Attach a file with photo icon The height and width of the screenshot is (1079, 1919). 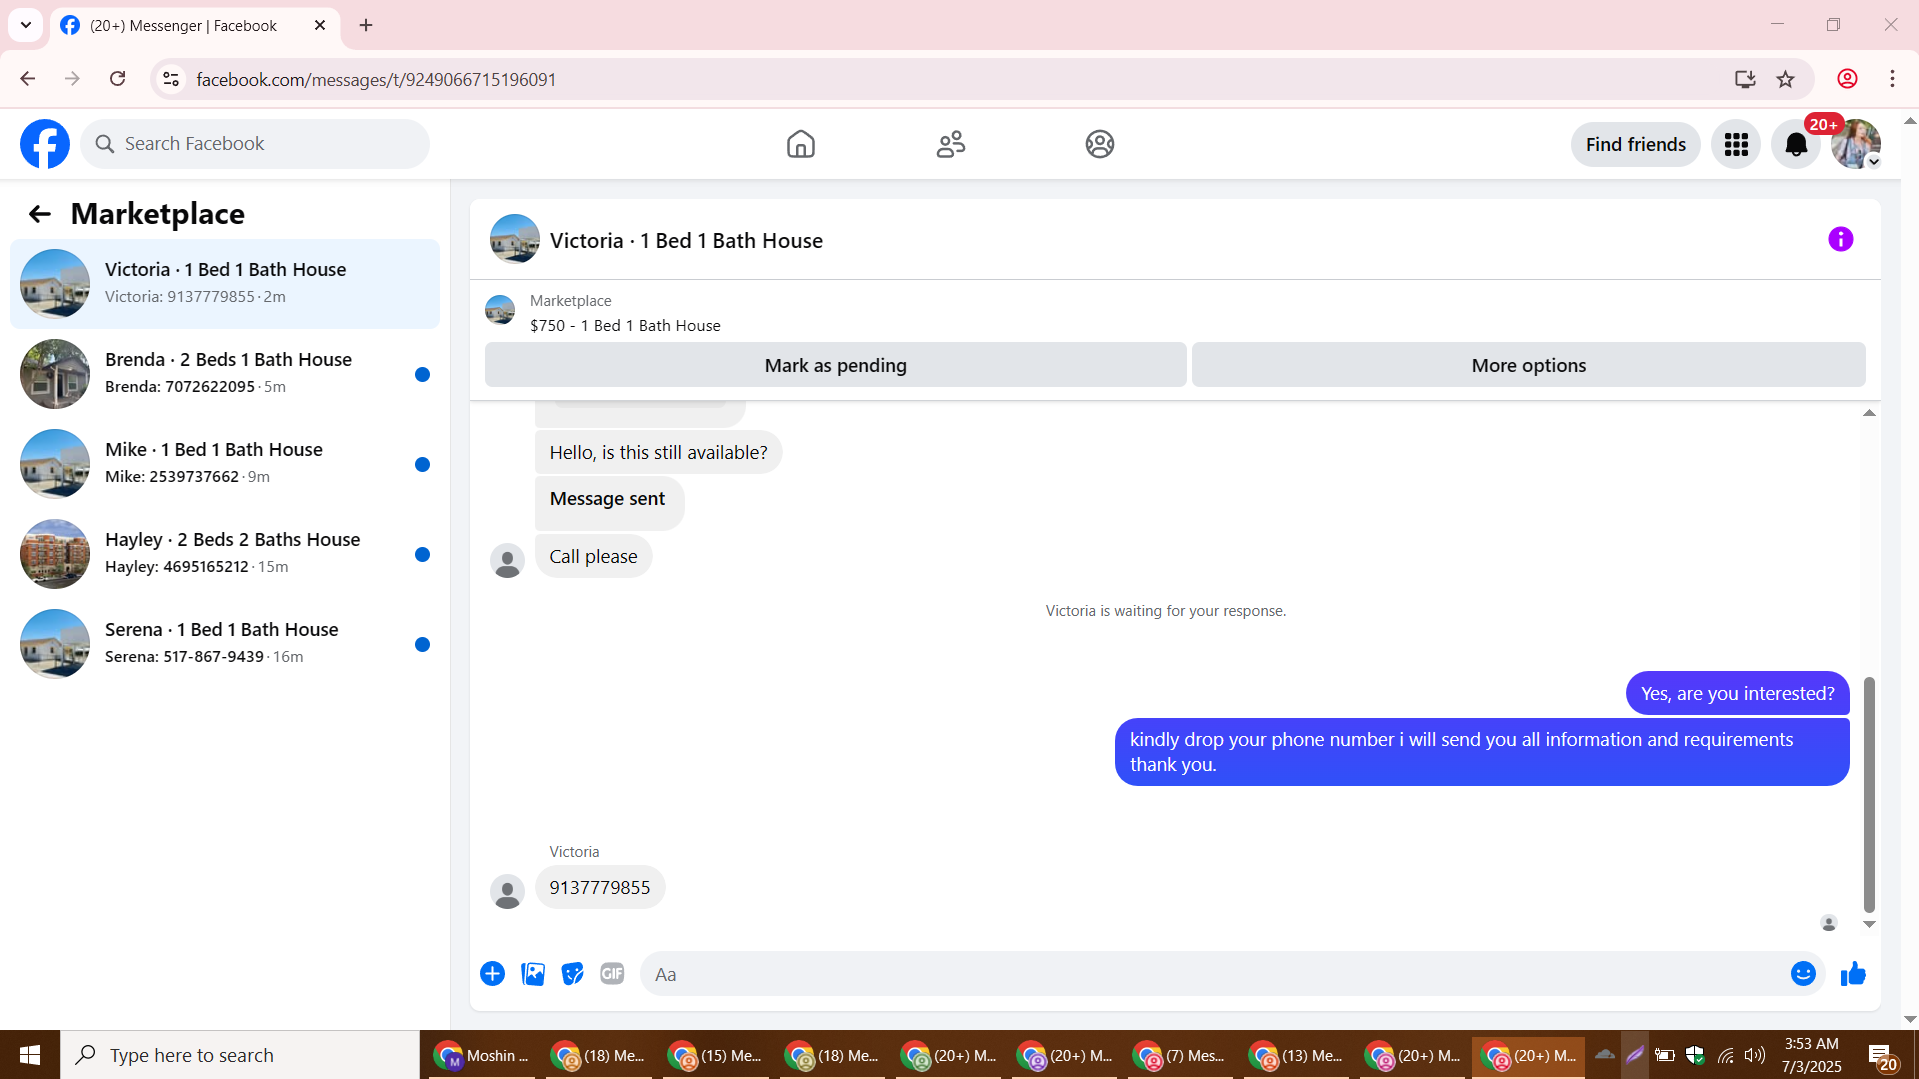pyautogui.click(x=533, y=974)
